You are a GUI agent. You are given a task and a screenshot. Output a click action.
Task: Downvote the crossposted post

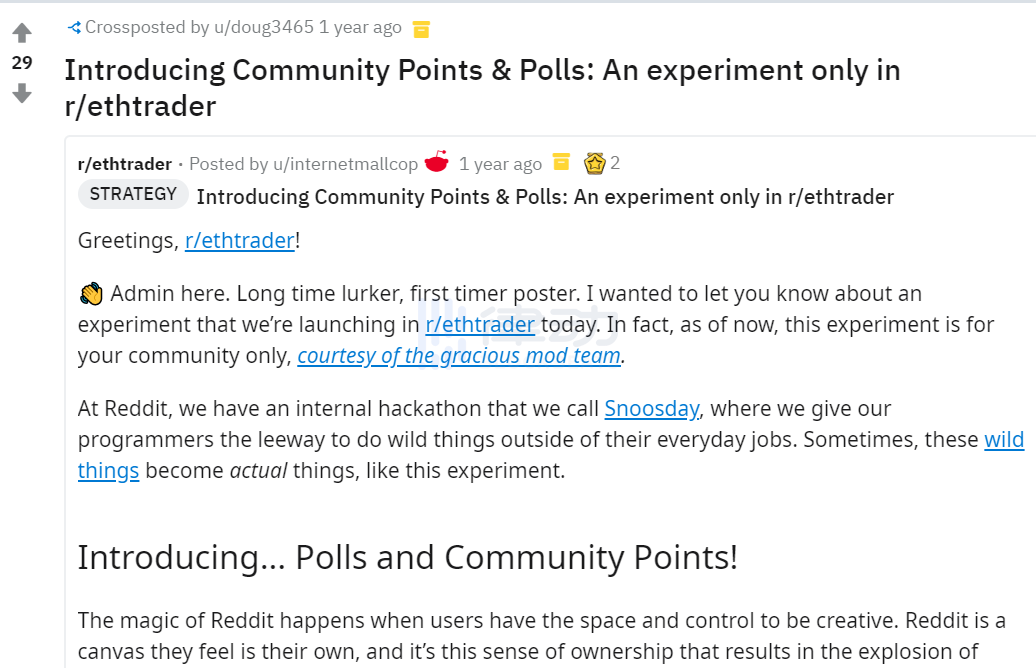click(x=22, y=93)
